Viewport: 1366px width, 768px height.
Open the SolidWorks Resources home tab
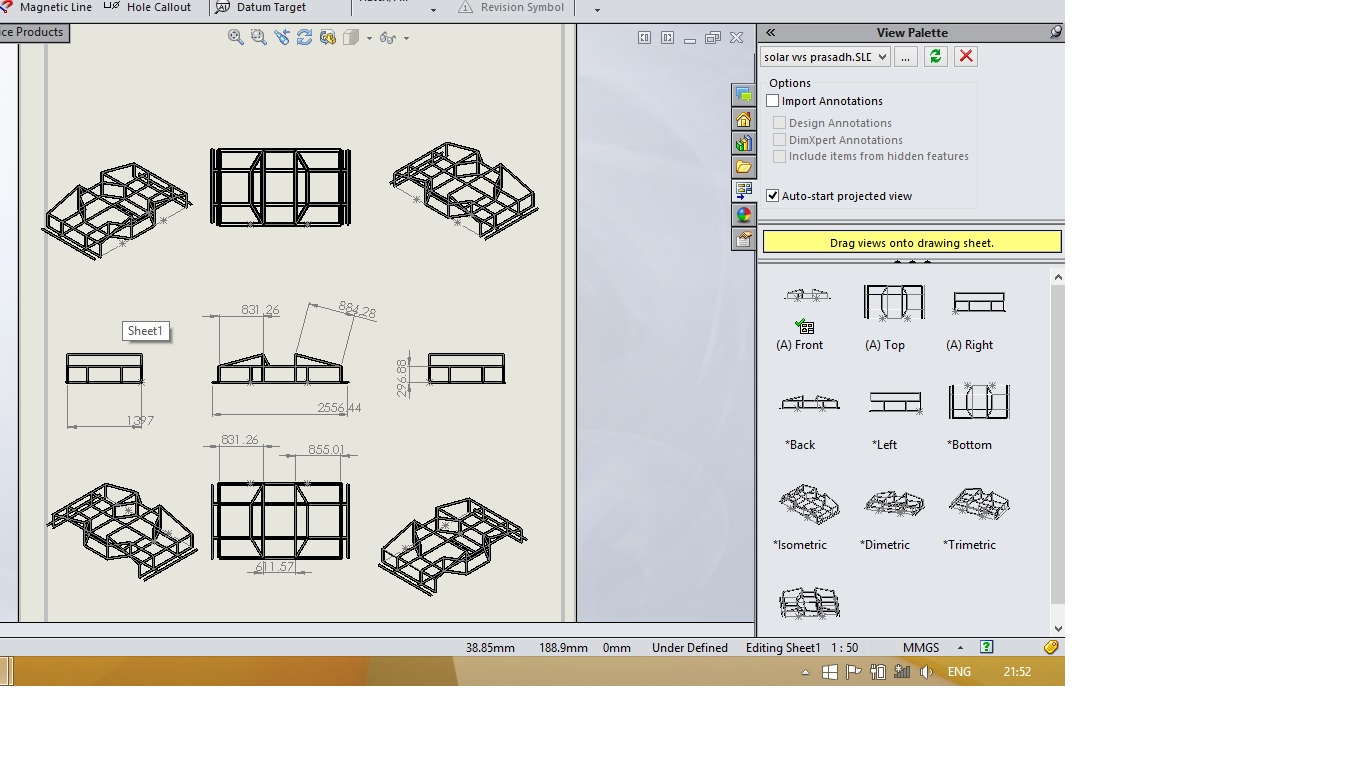tap(743, 119)
